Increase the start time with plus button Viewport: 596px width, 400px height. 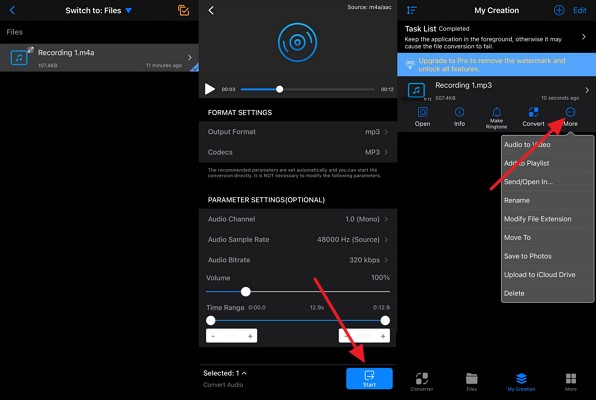pos(250,336)
